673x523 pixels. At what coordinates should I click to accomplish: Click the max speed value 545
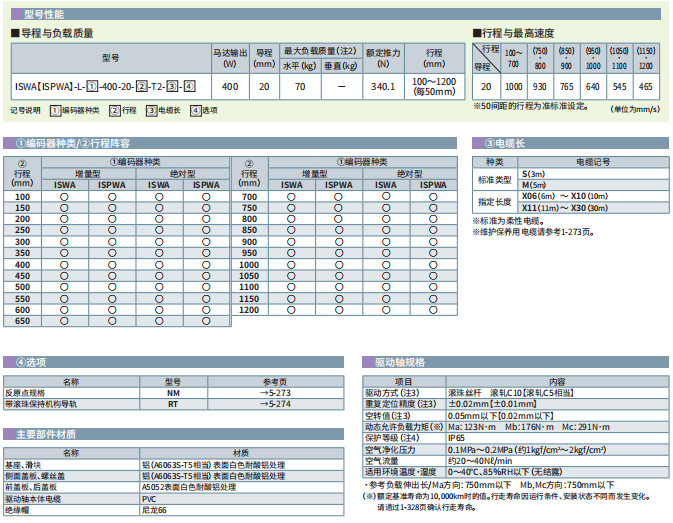[619, 87]
